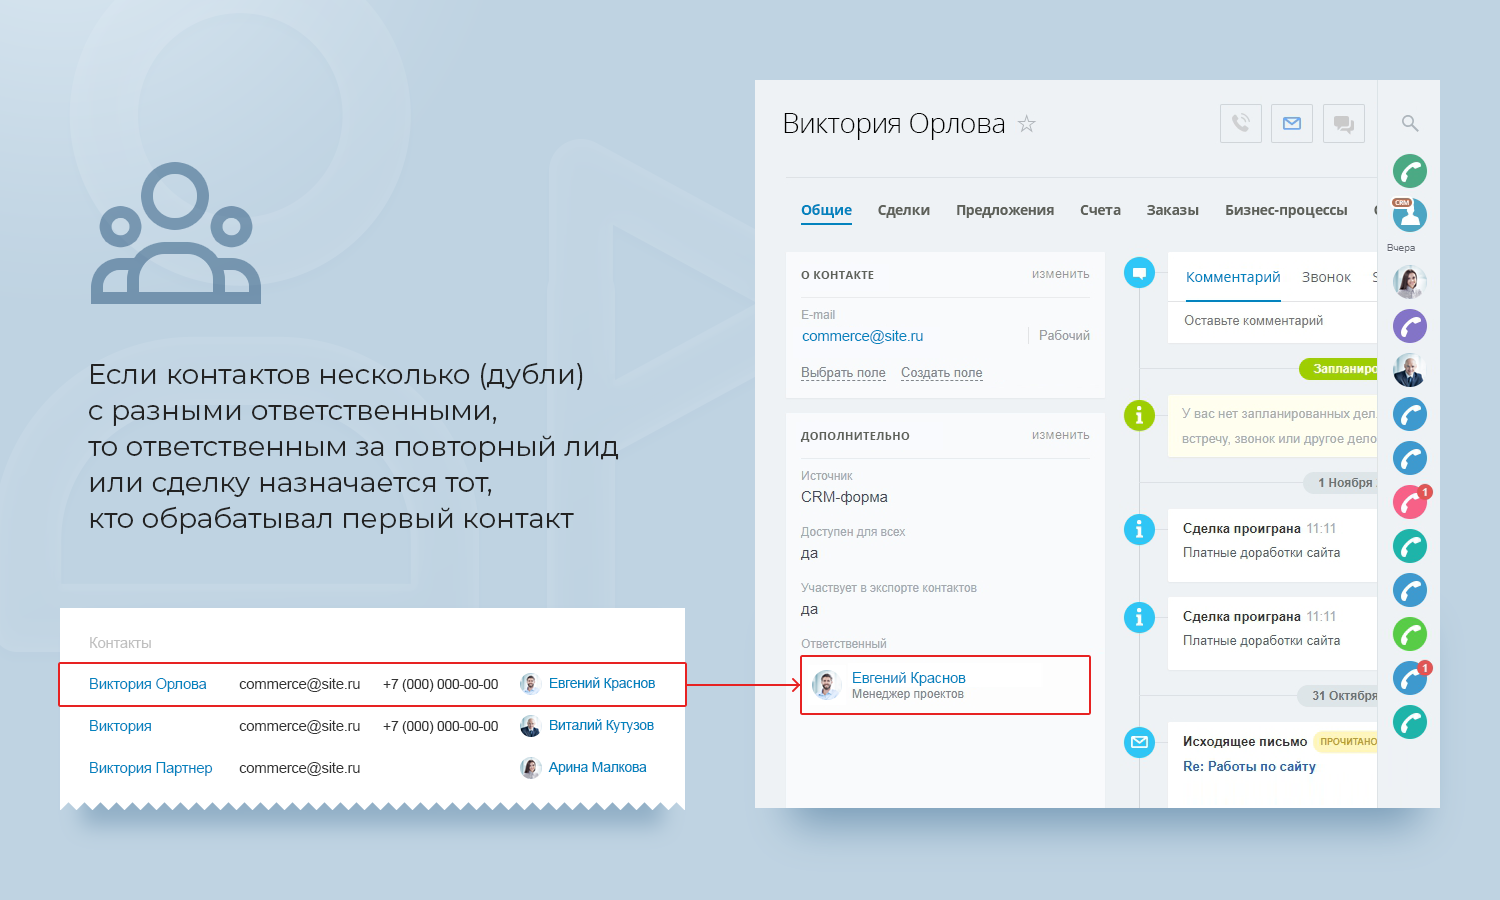Switch to the Общие tab
The height and width of the screenshot is (900, 1500).
click(x=826, y=210)
